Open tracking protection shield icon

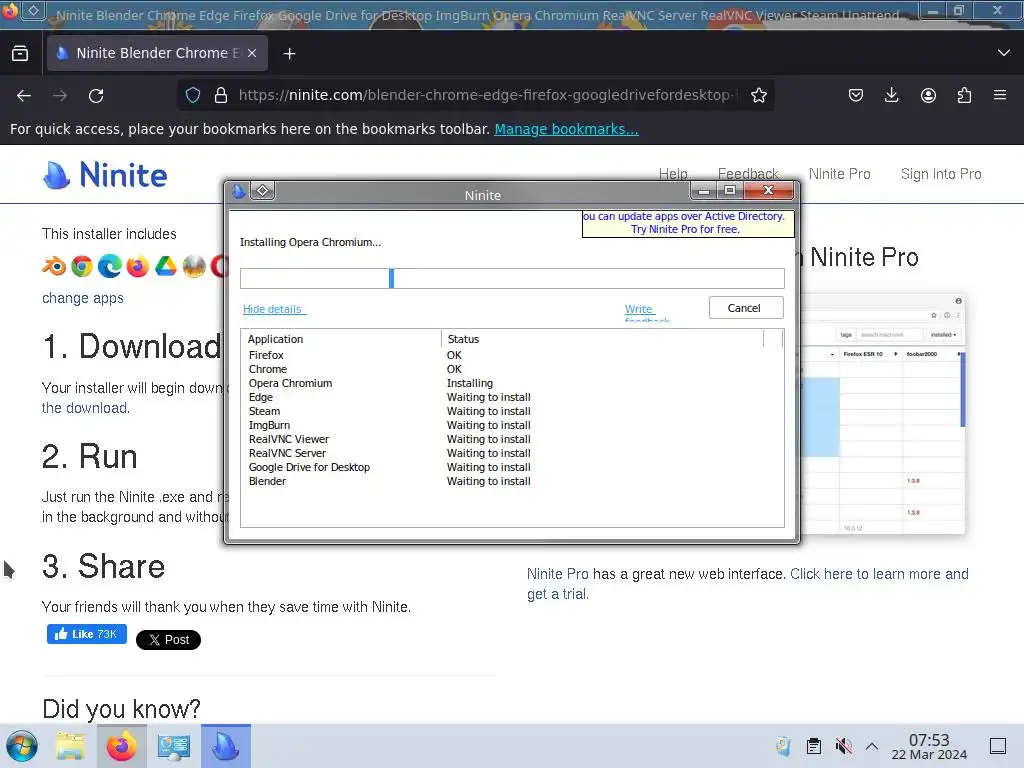pos(193,95)
